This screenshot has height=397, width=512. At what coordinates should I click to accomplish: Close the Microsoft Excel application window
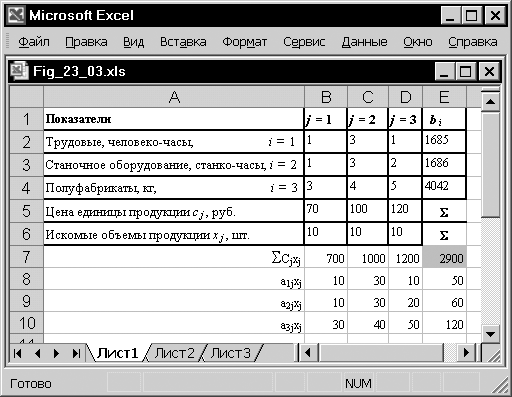[x=495, y=15]
